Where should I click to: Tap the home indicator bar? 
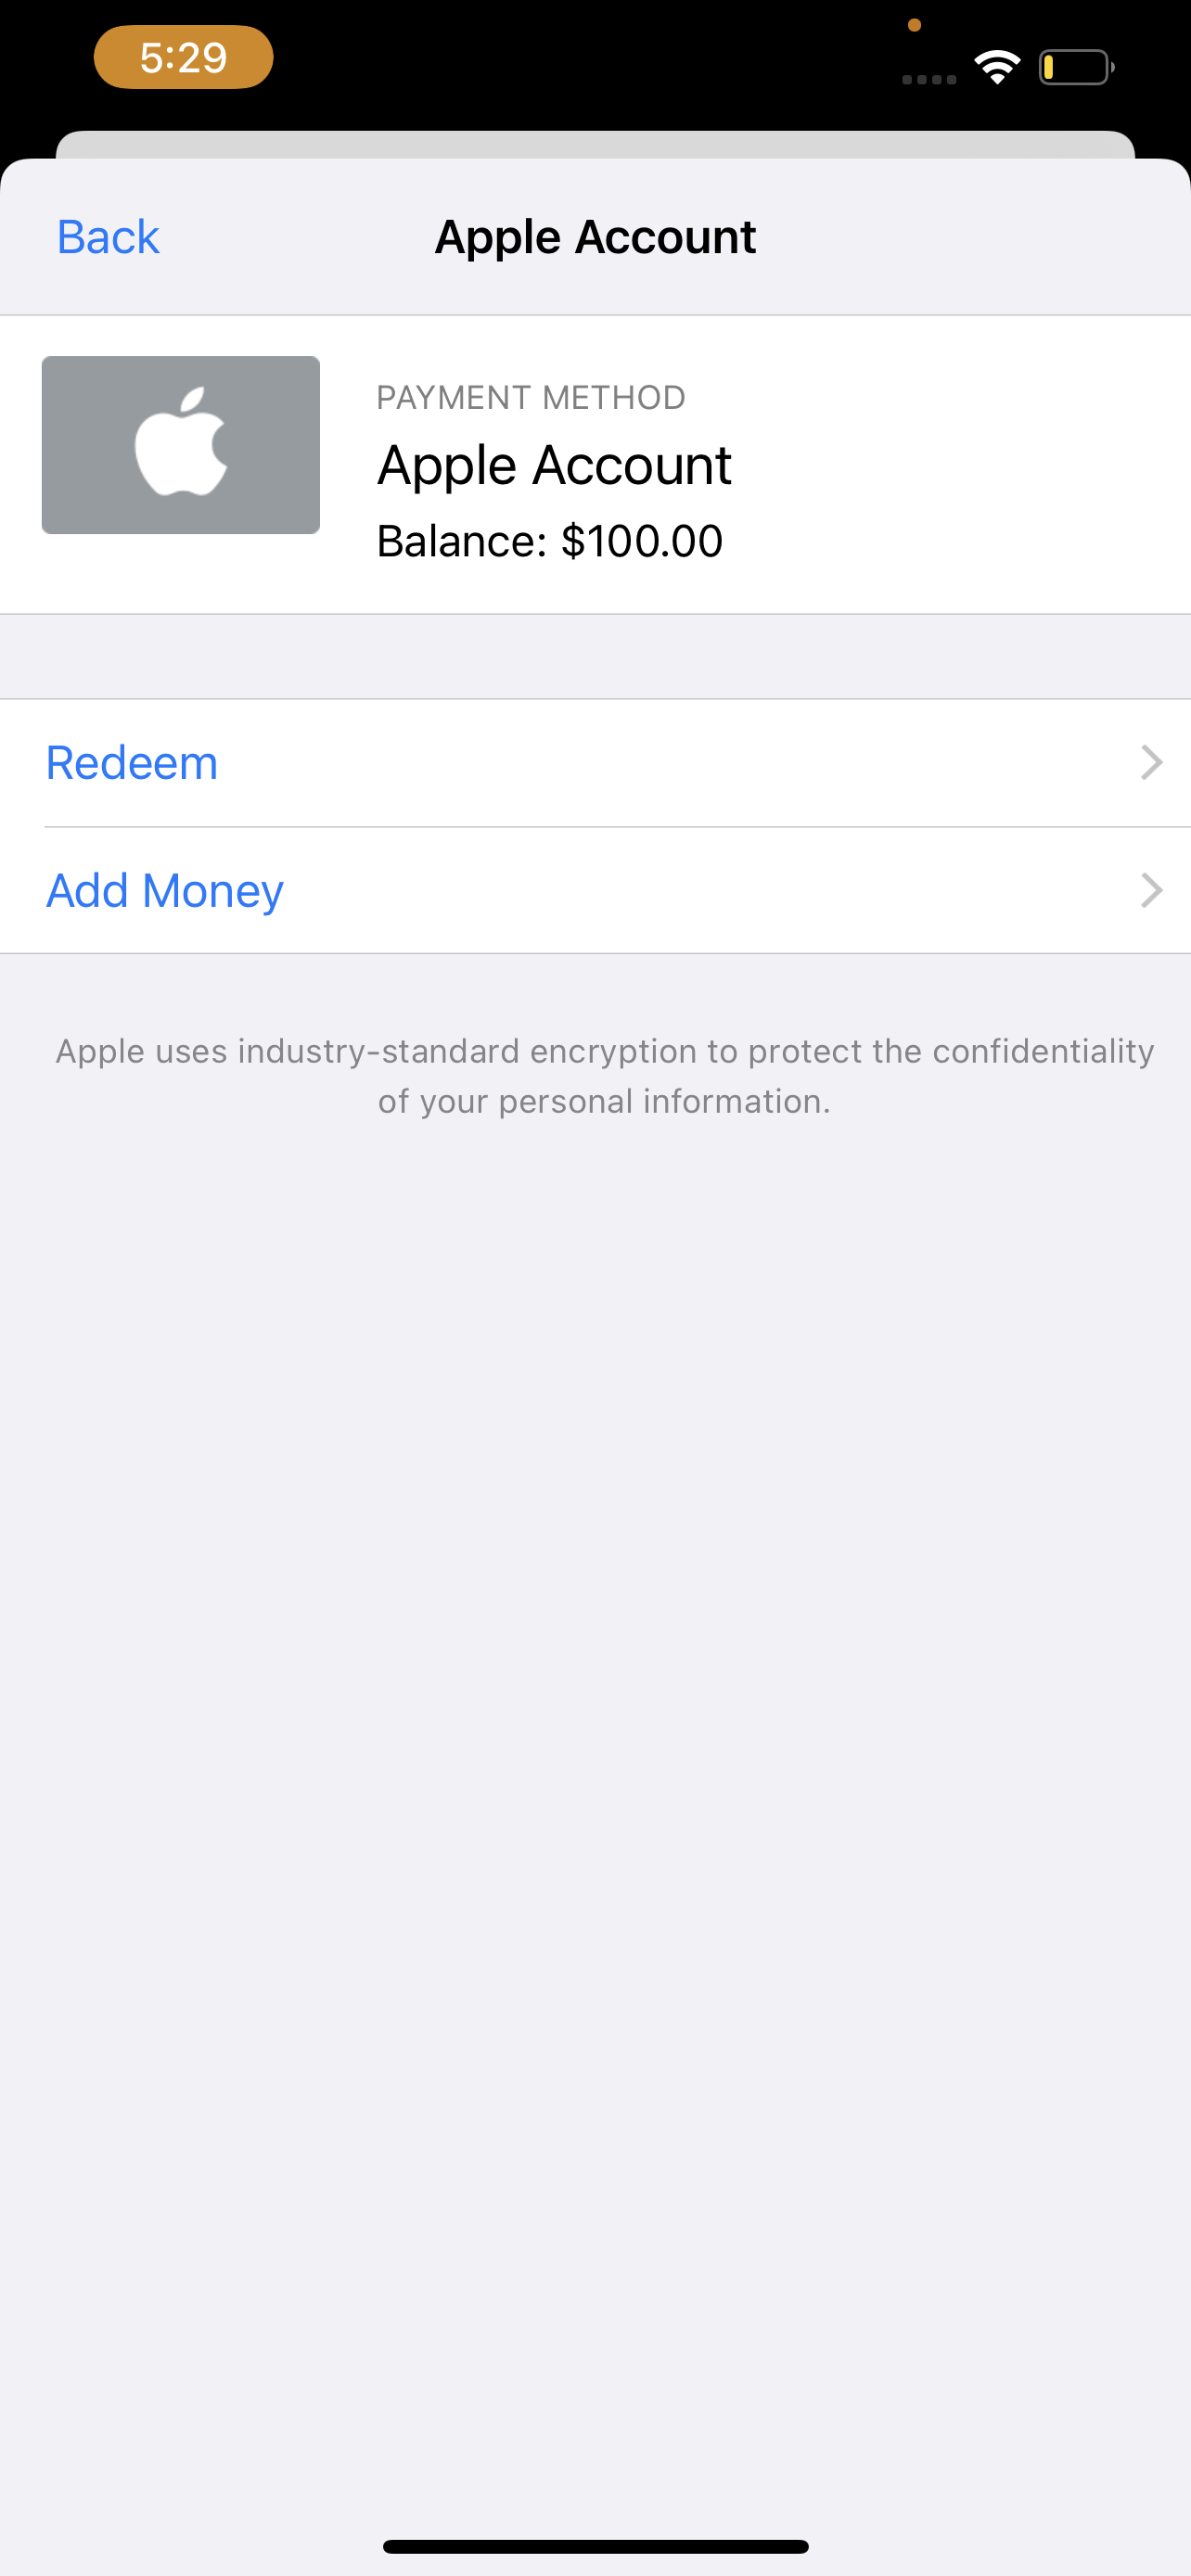point(595,2546)
